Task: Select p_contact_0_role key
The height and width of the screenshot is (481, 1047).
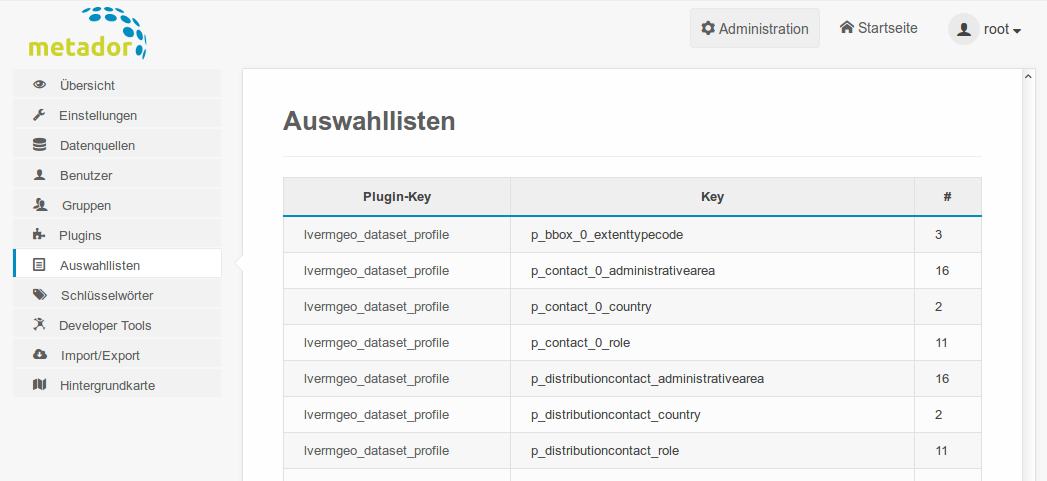Action: (580, 343)
